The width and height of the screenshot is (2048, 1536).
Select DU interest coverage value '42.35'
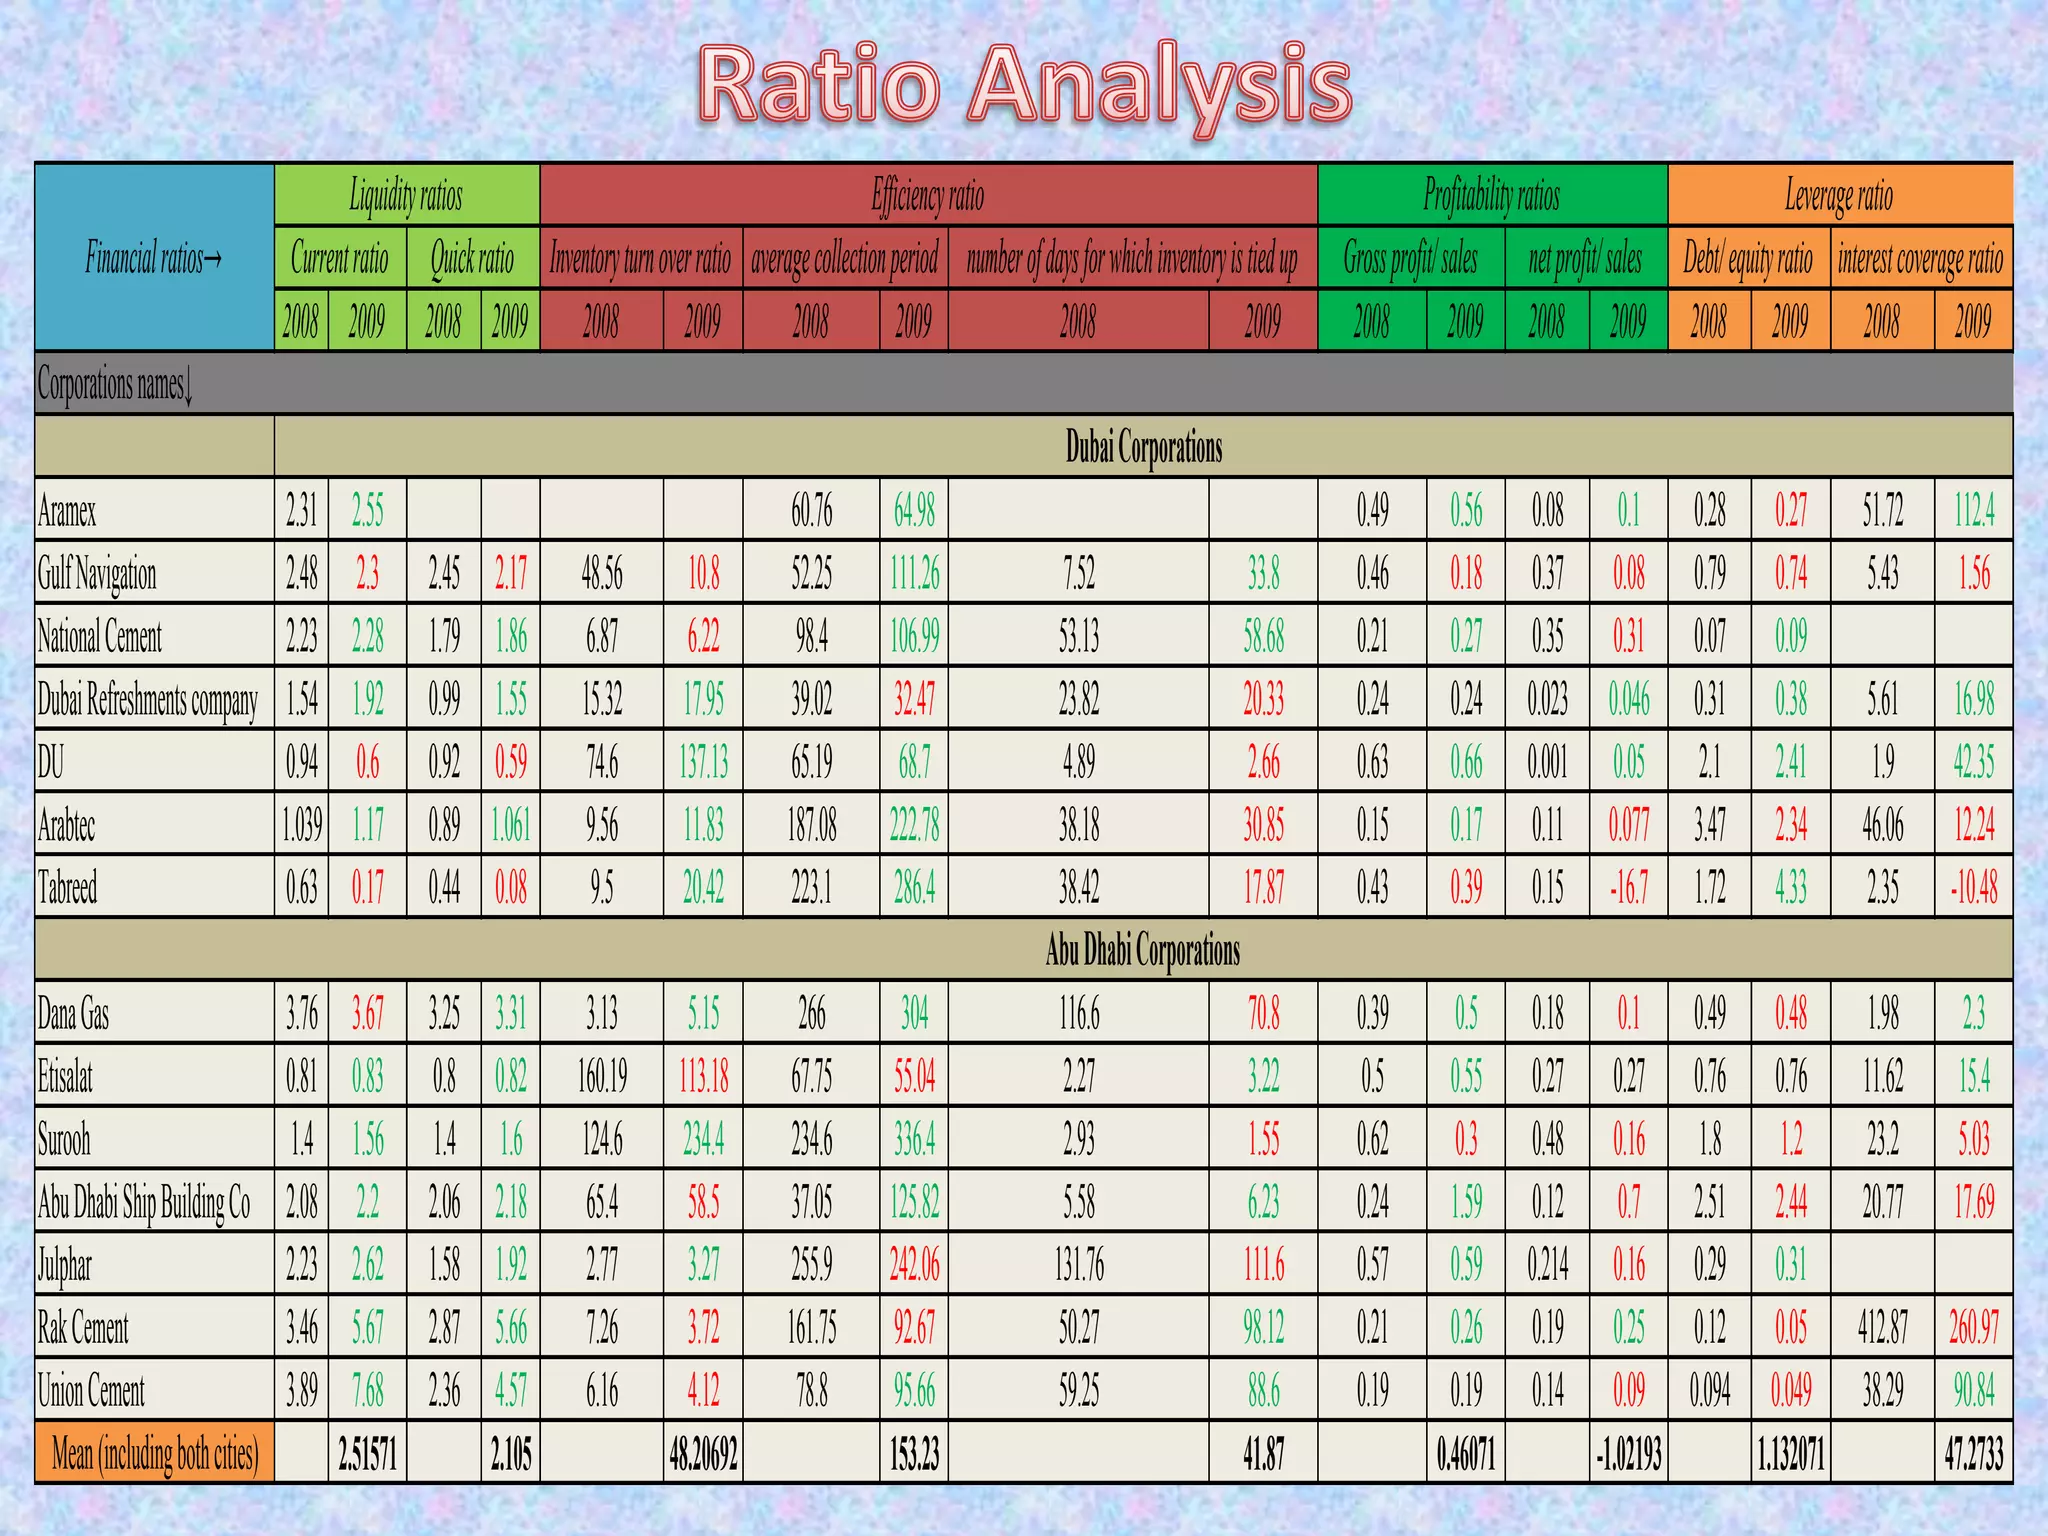point(1974,762)
